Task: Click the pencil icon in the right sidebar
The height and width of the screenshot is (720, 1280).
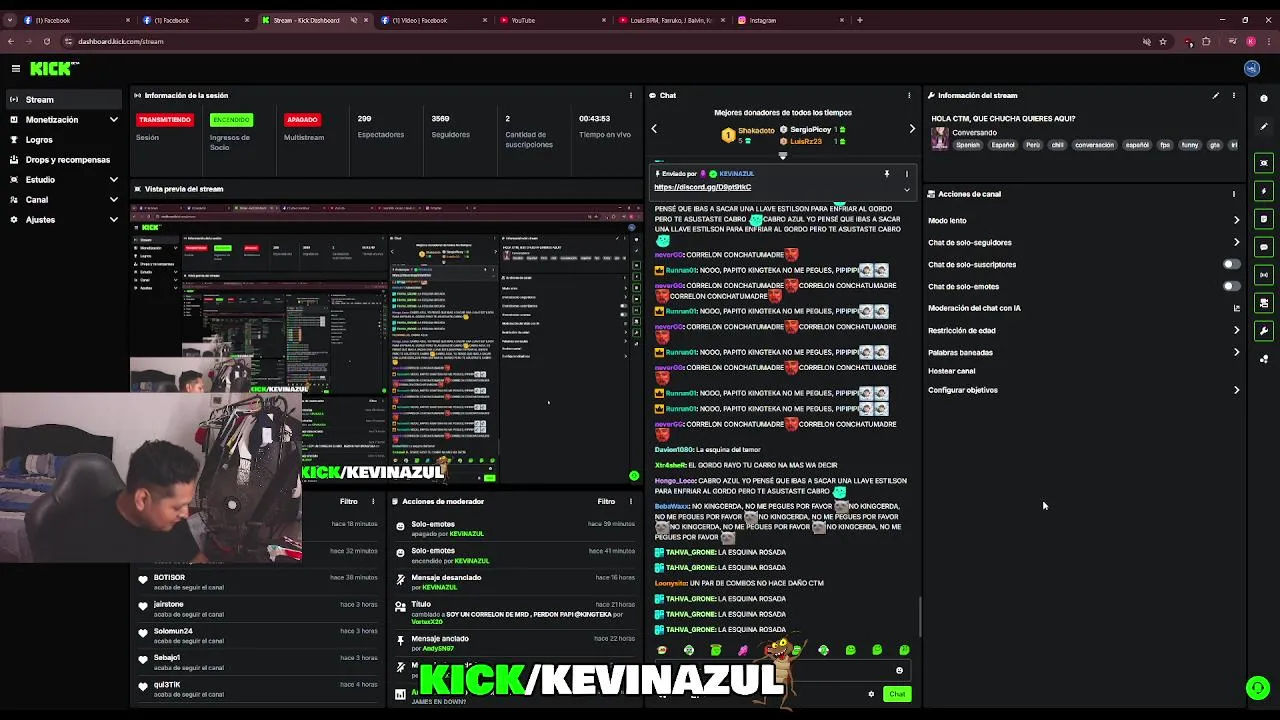Action: tap(1264, 126)
